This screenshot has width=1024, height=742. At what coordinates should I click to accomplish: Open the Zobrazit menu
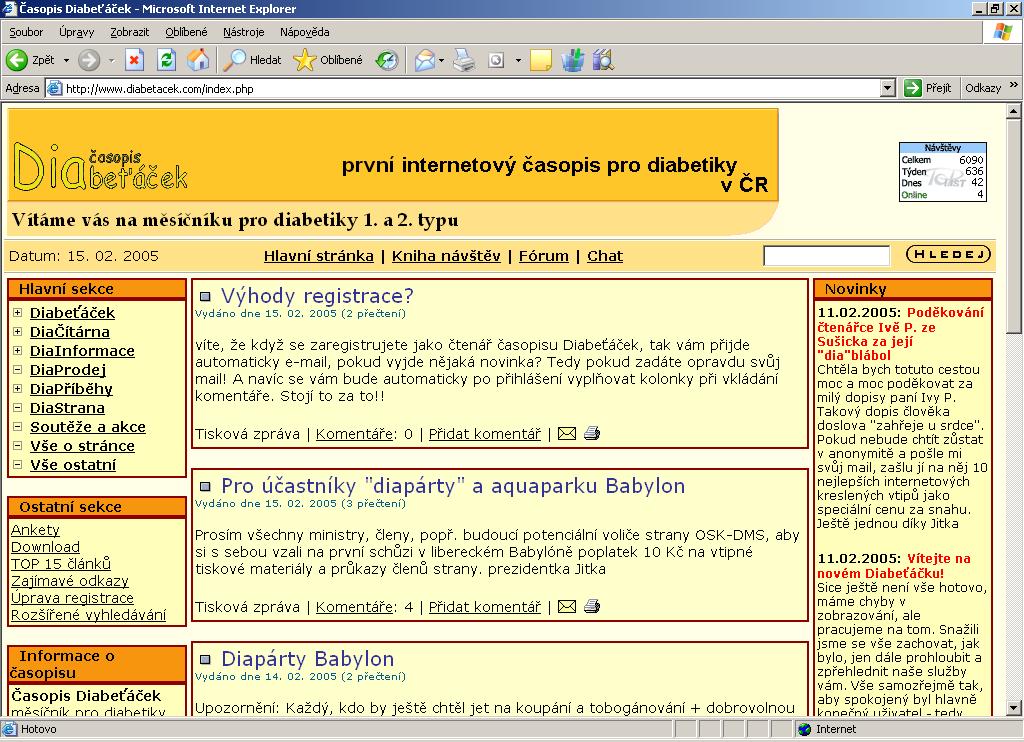click(129, 32)
